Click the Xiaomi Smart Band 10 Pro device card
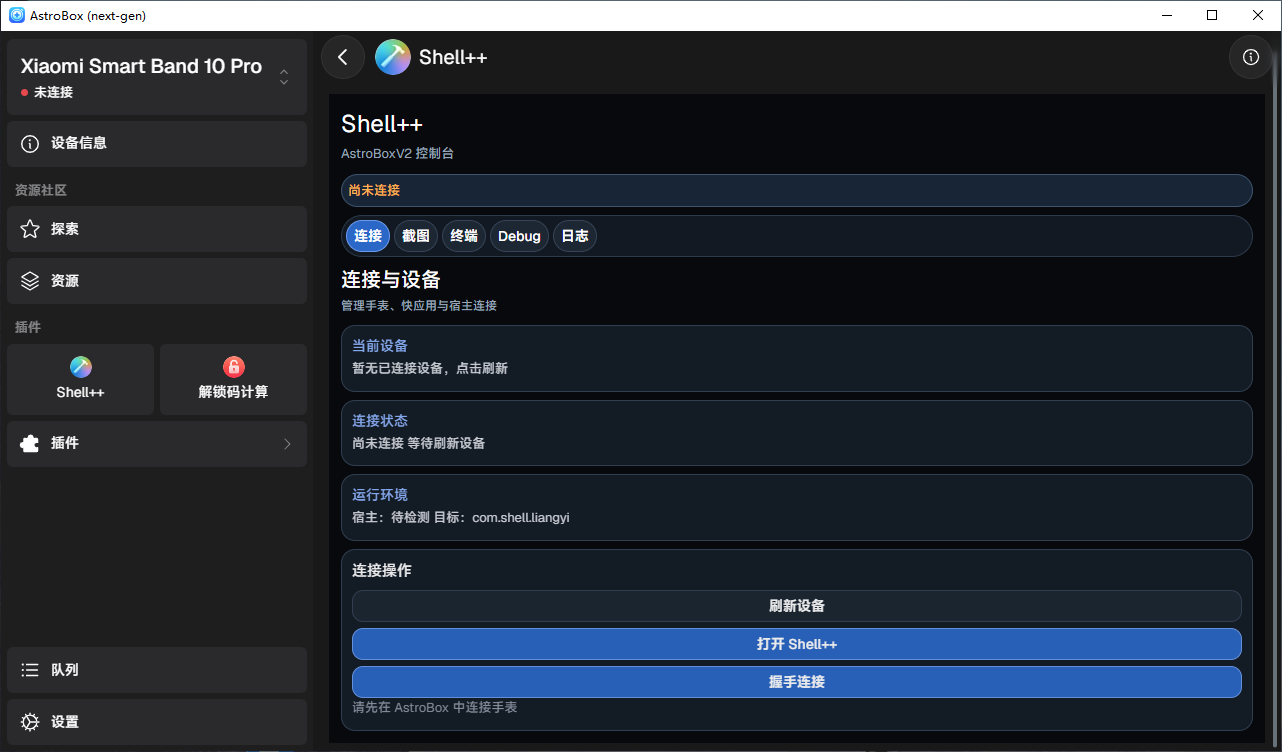 pyautogui.click(x=157, y=77)
